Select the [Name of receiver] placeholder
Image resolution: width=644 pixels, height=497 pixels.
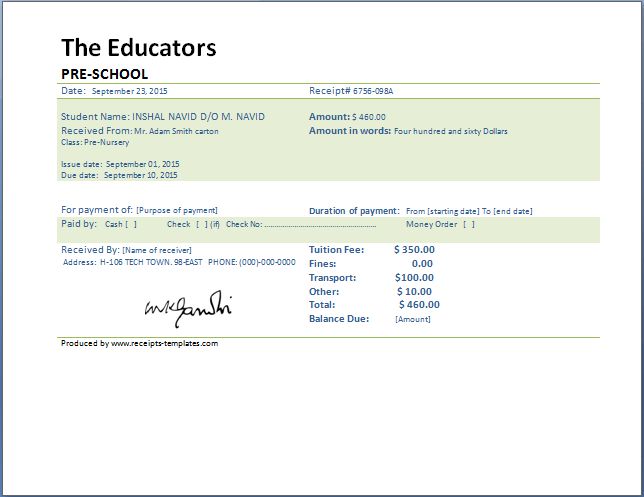tap(157, 250)
